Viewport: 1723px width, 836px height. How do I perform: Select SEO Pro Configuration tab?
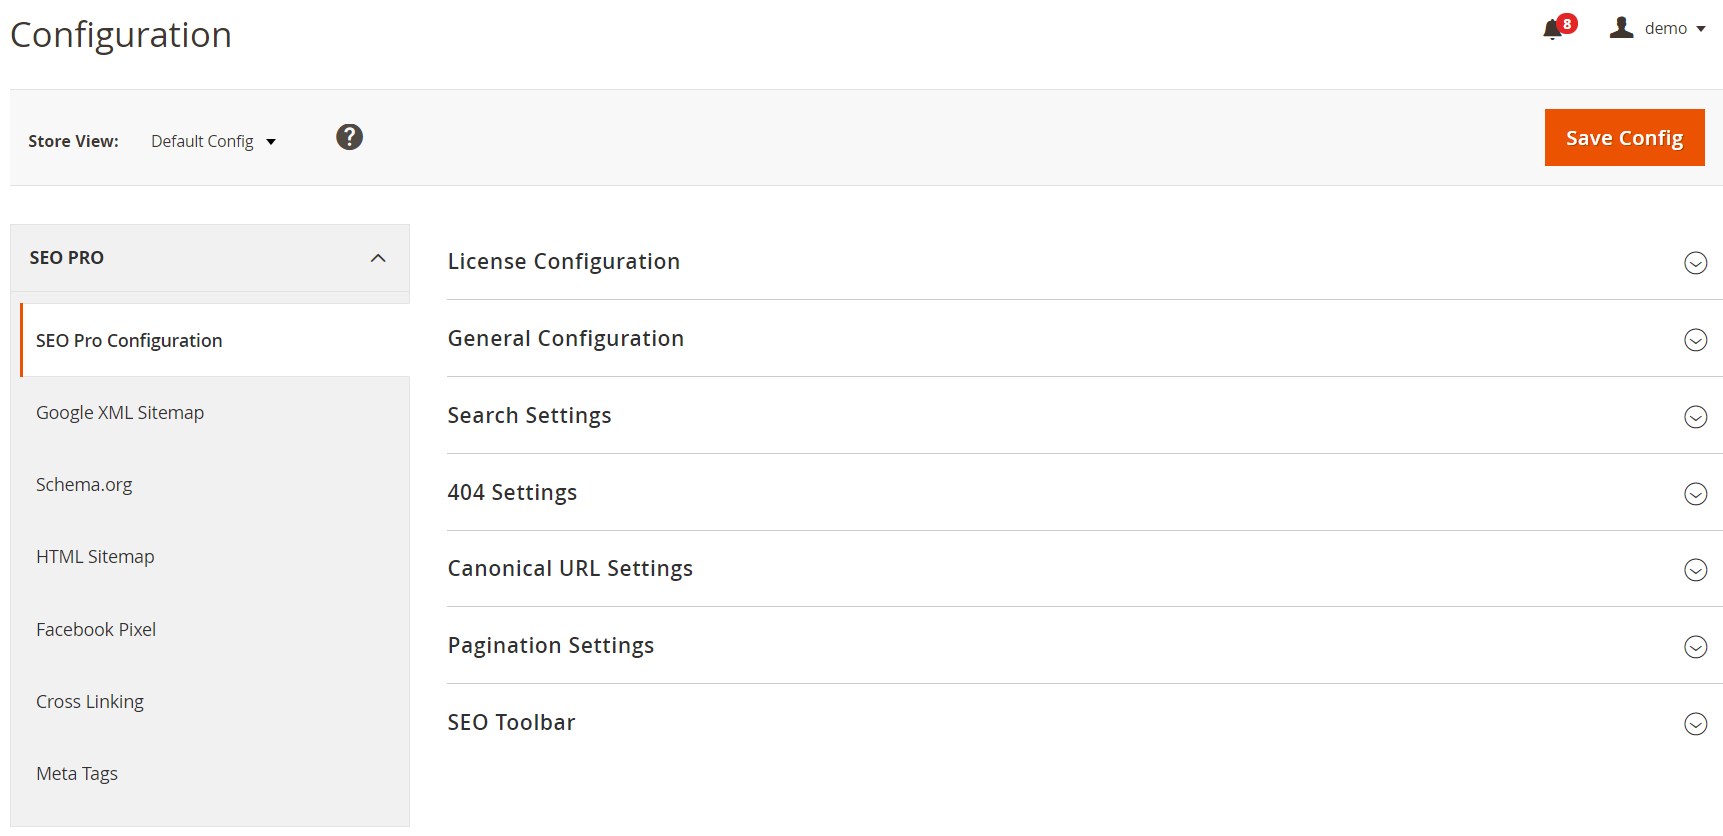[x=215, y=340]
